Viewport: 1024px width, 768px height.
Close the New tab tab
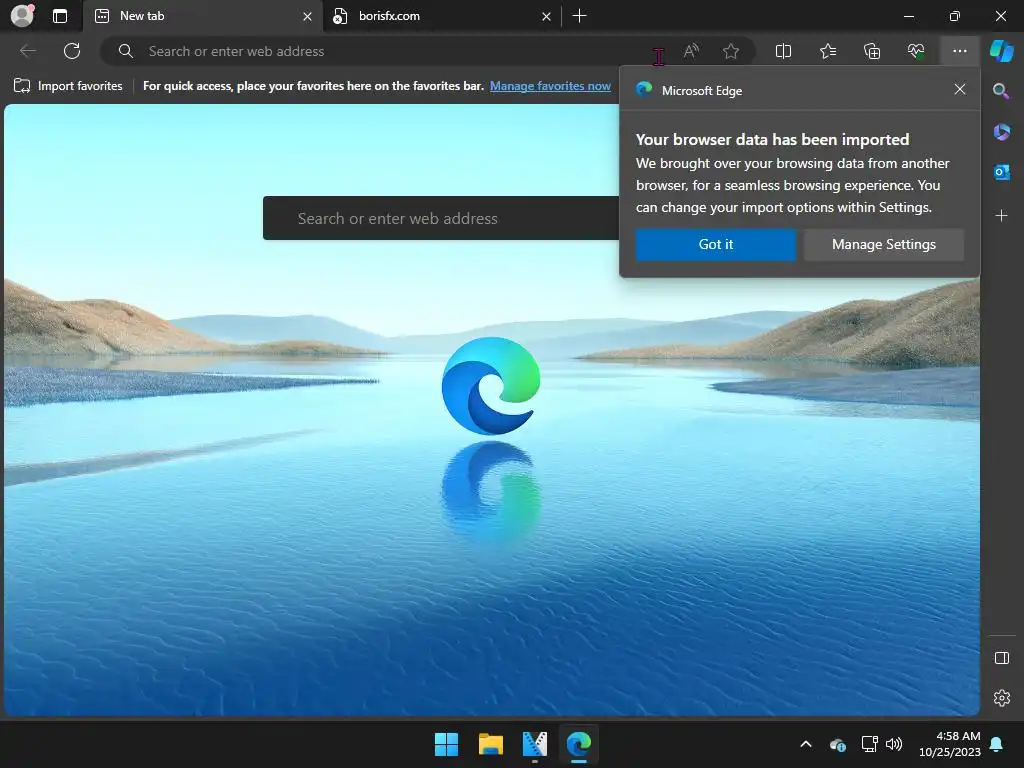tap(307, 16)
